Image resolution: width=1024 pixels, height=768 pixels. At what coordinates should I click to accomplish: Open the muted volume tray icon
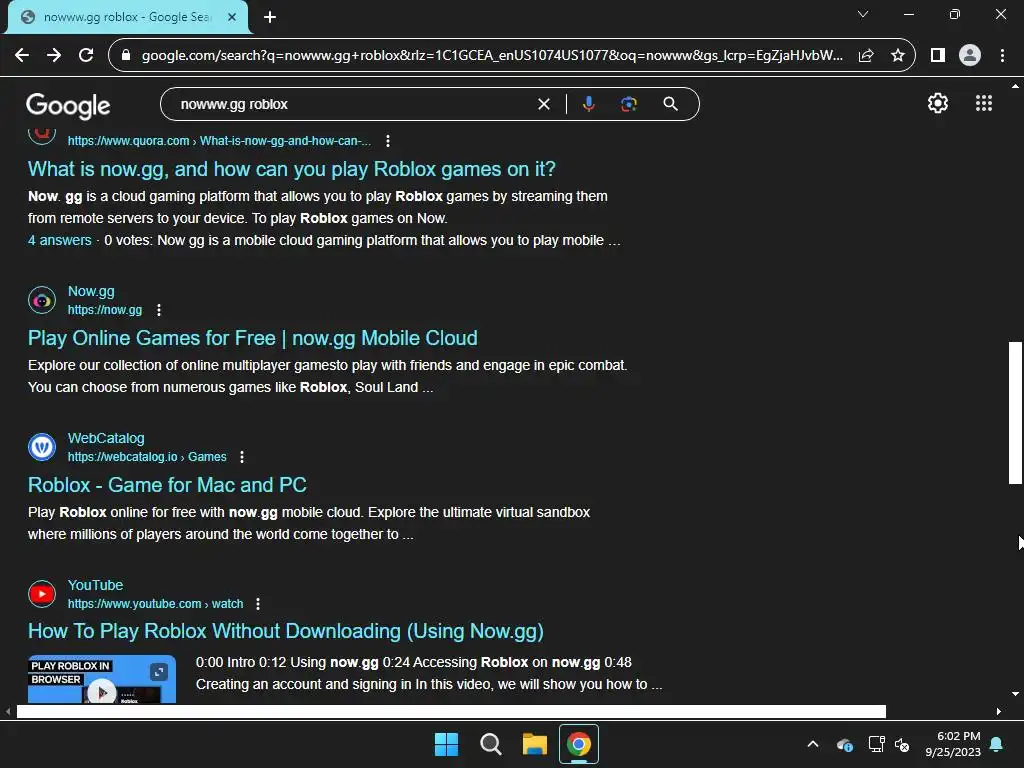tap(903, 744)
